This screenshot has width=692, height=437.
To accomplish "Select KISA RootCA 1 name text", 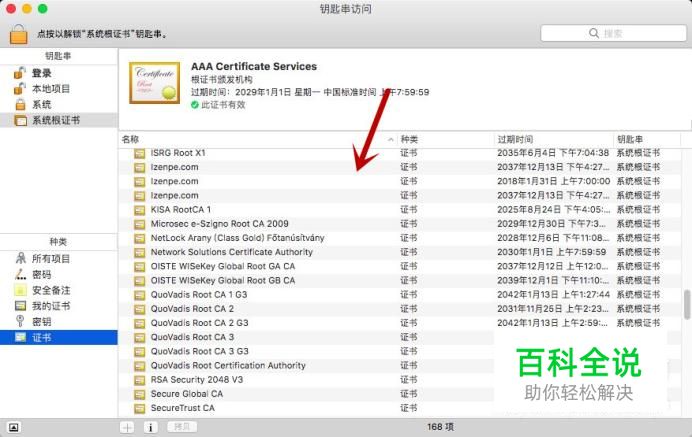I will point(181,209).
